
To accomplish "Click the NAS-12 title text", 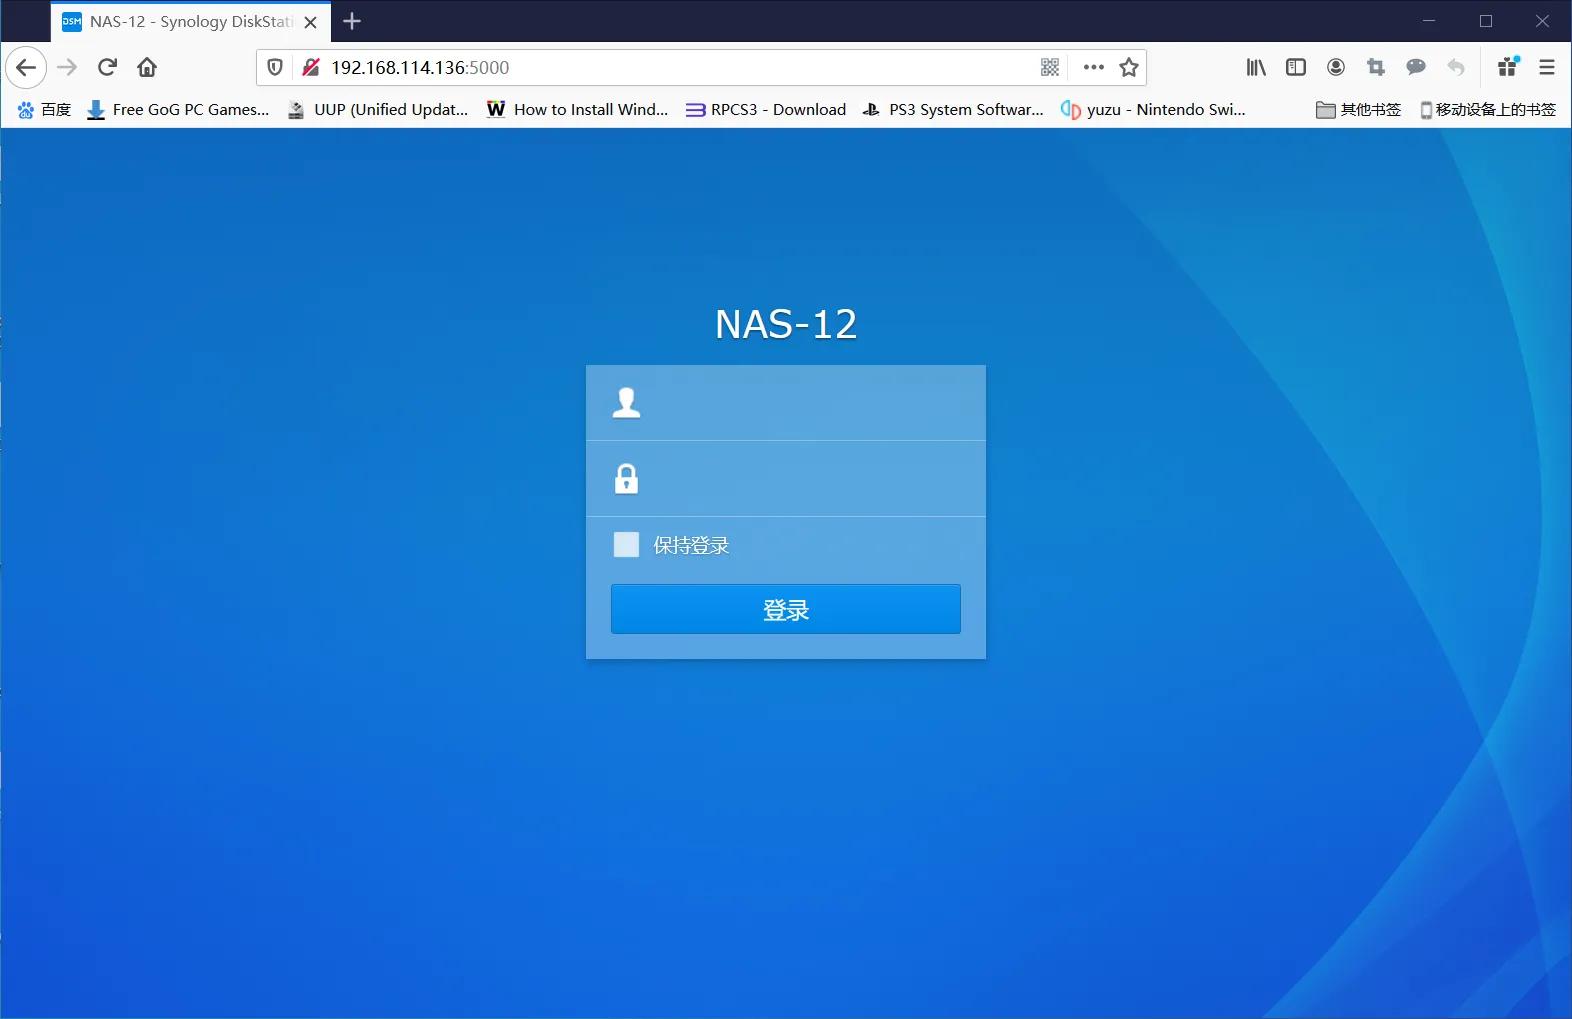I will (x=786, y=324).
